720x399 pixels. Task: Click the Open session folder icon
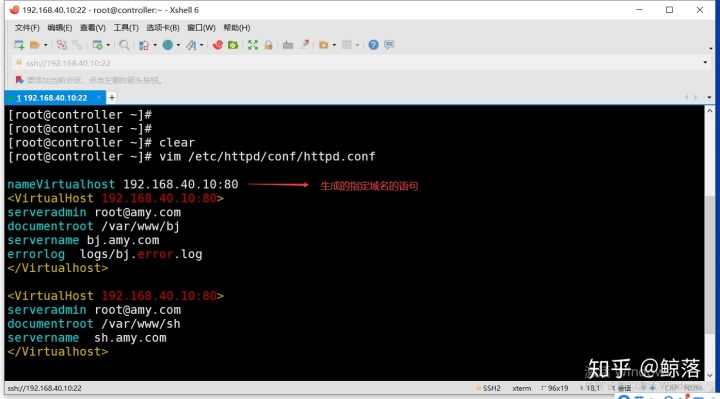click(34, 45)
